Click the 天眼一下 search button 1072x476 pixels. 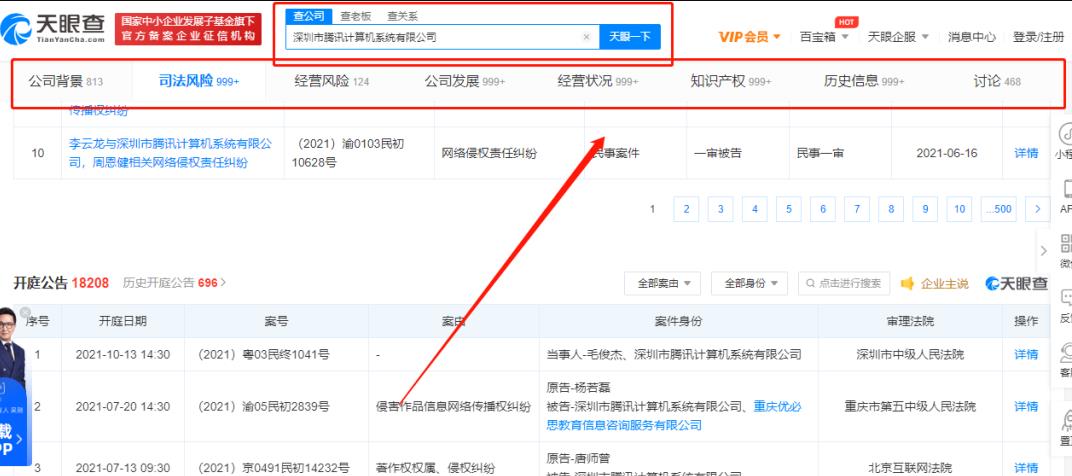tap(630, 37)
